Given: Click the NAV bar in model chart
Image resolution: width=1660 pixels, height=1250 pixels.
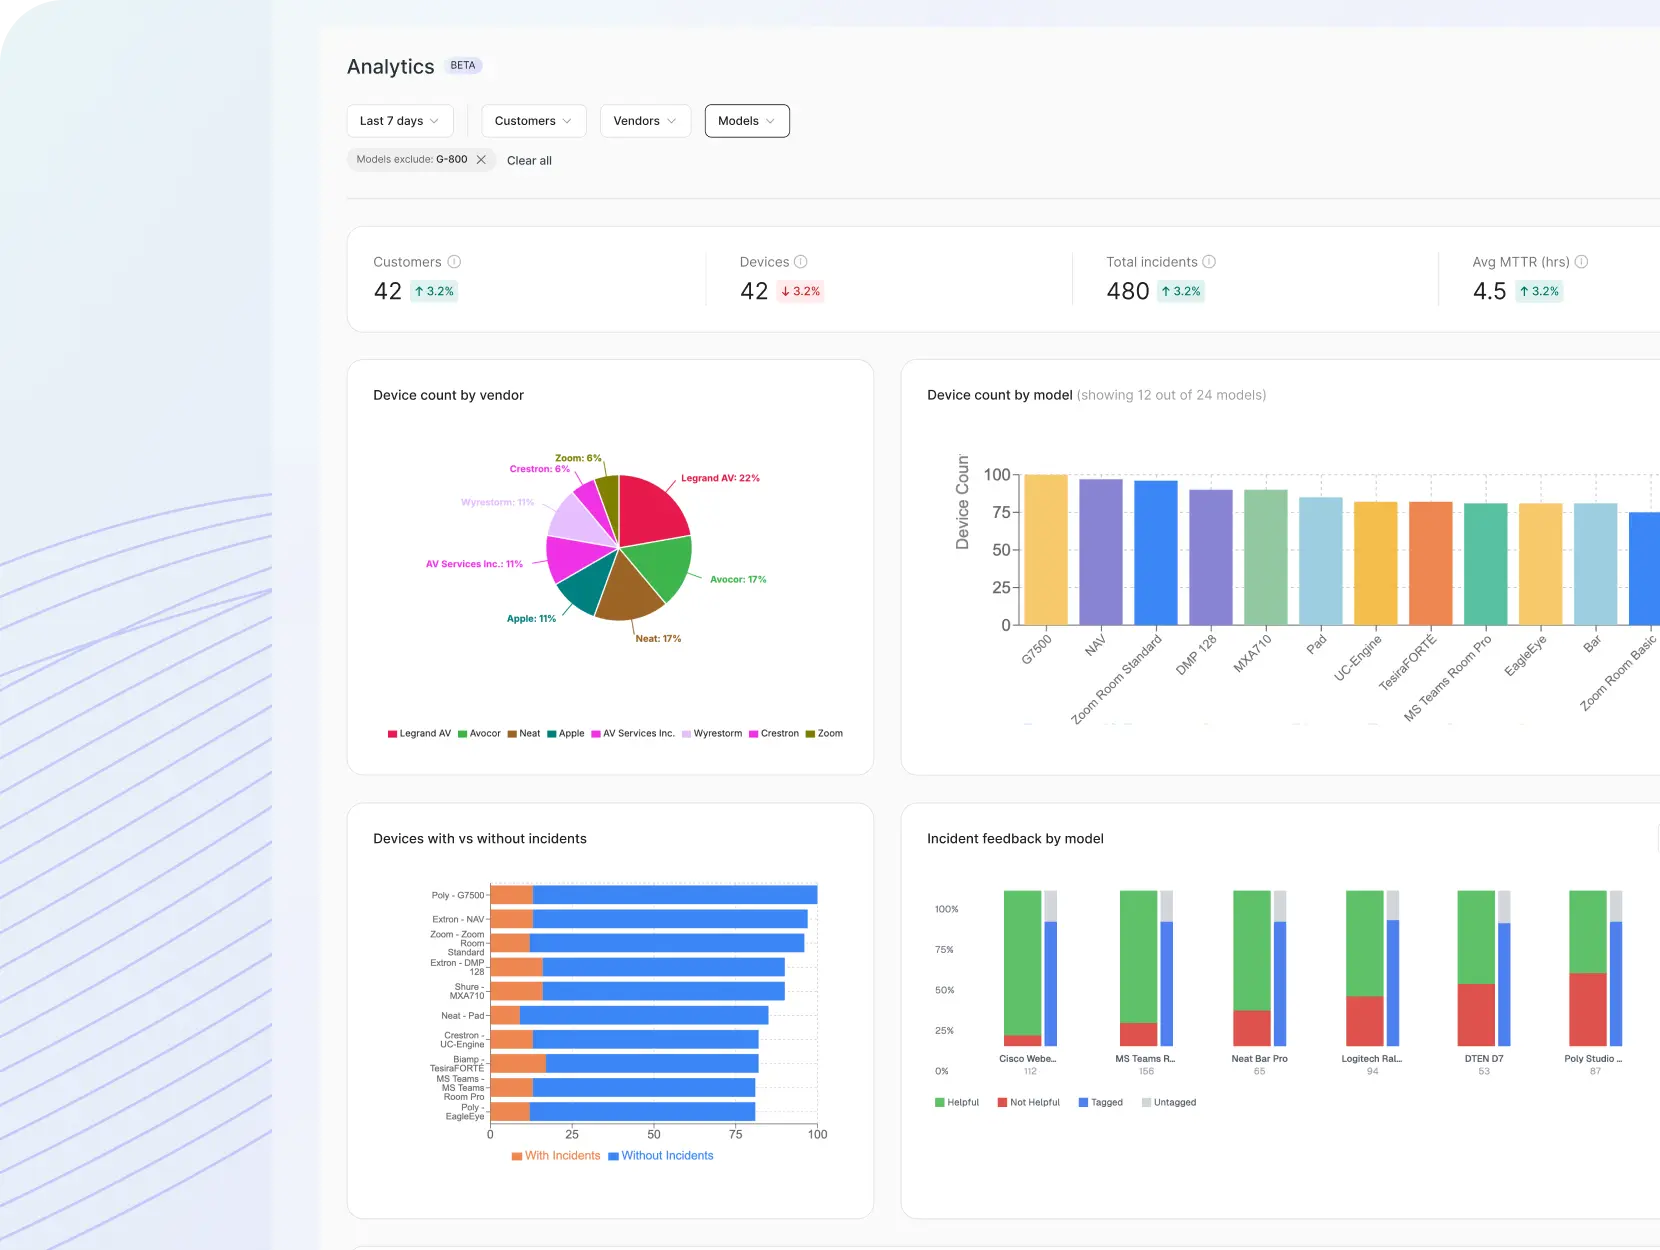Looking at the screenshot, I should [1101, 552].
